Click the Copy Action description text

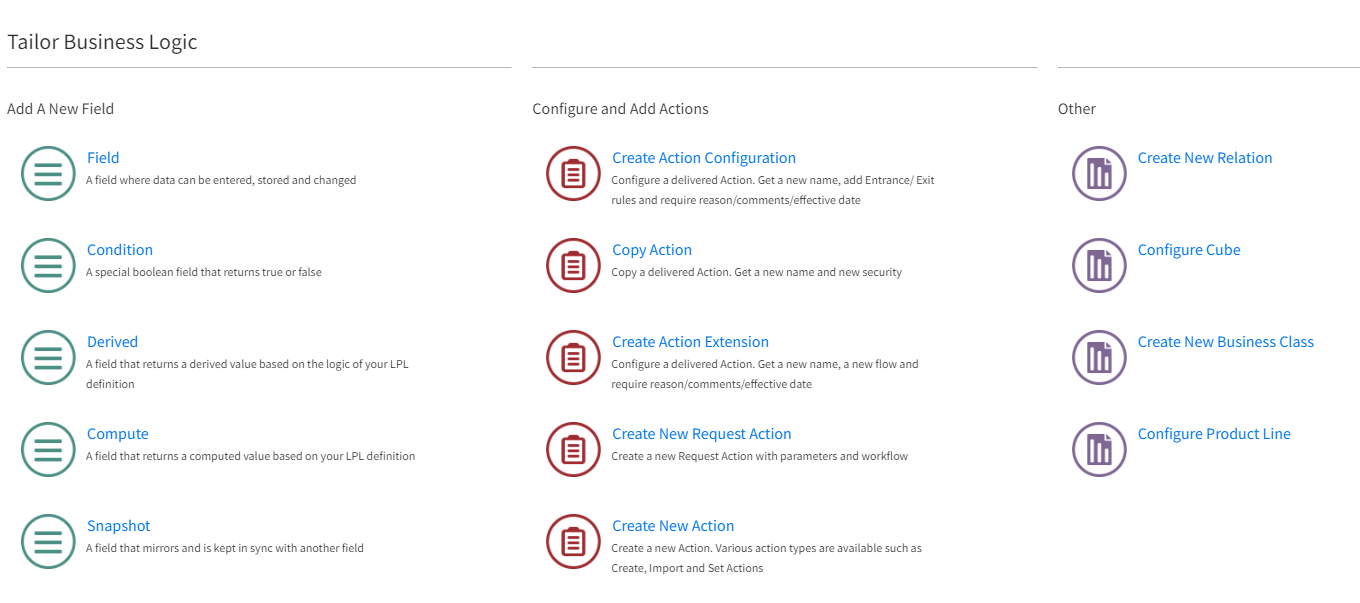[x=757, y=272]
